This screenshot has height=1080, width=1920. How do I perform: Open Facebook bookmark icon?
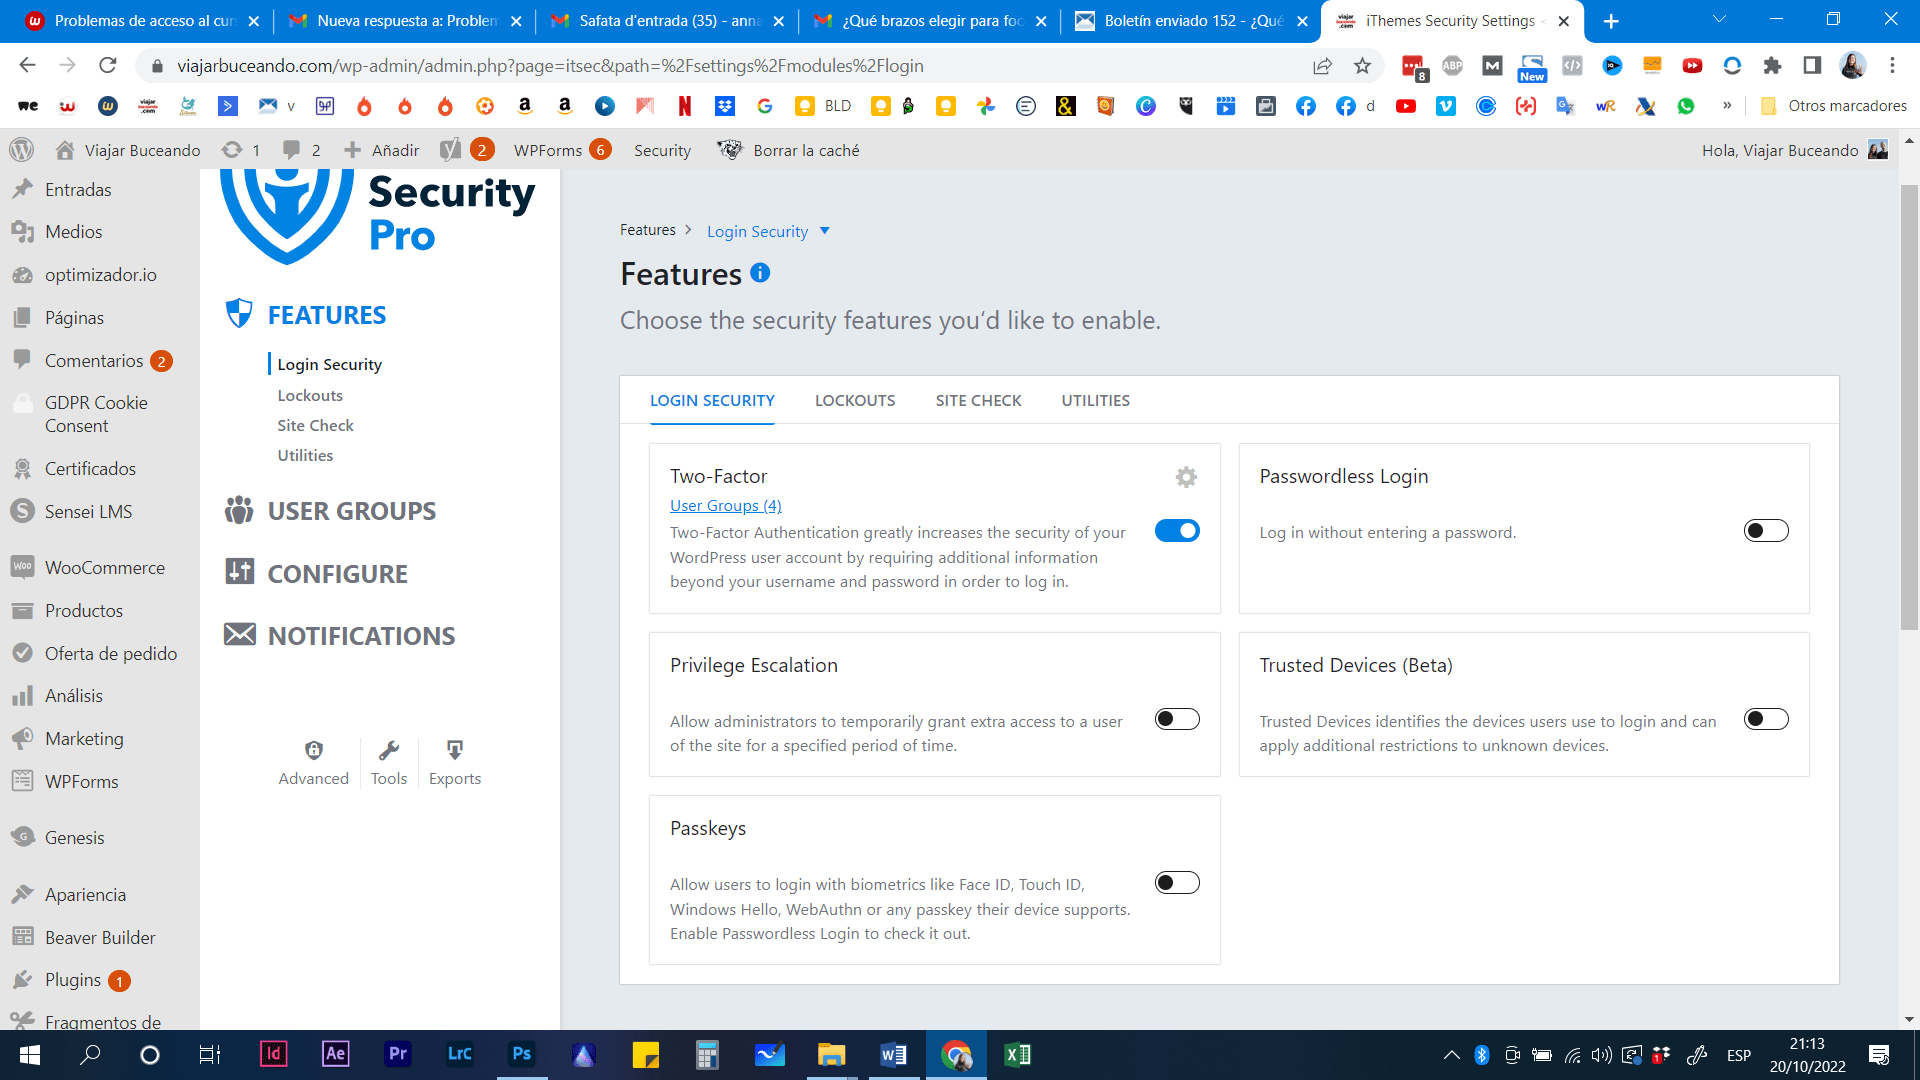(1306, 106)
